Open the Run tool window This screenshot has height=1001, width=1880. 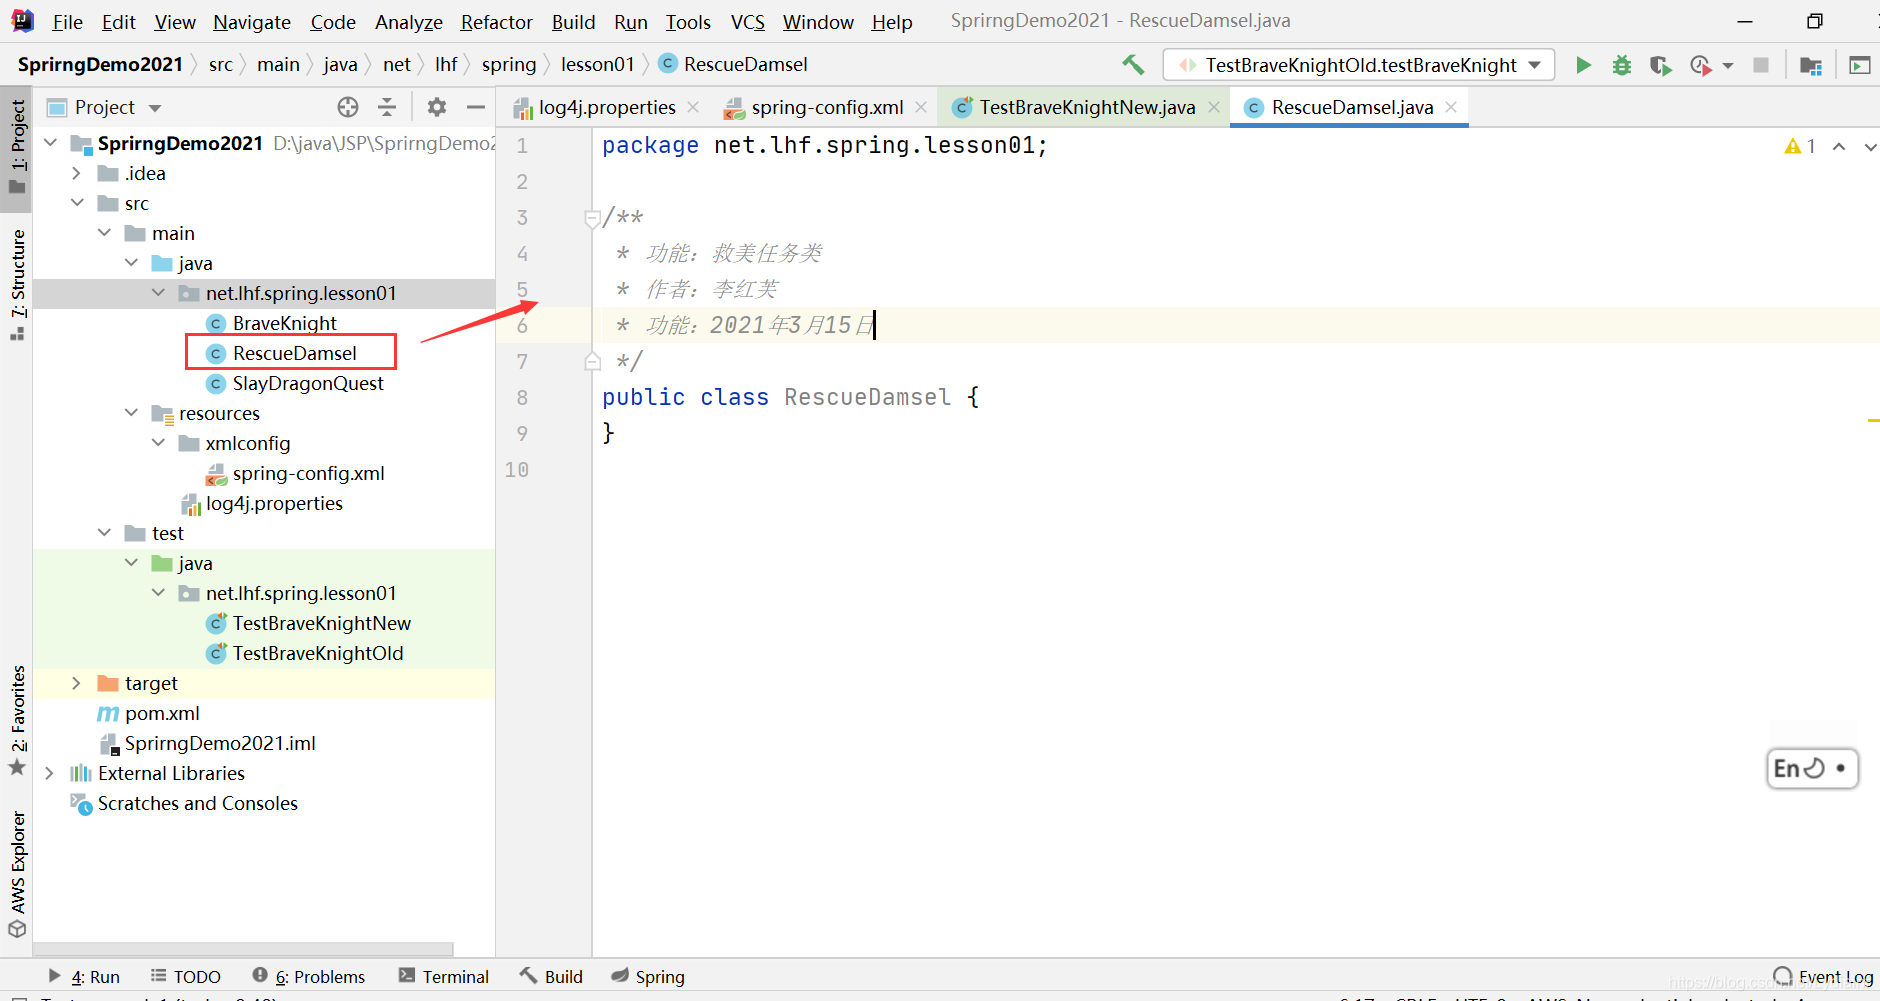[84, 977]
